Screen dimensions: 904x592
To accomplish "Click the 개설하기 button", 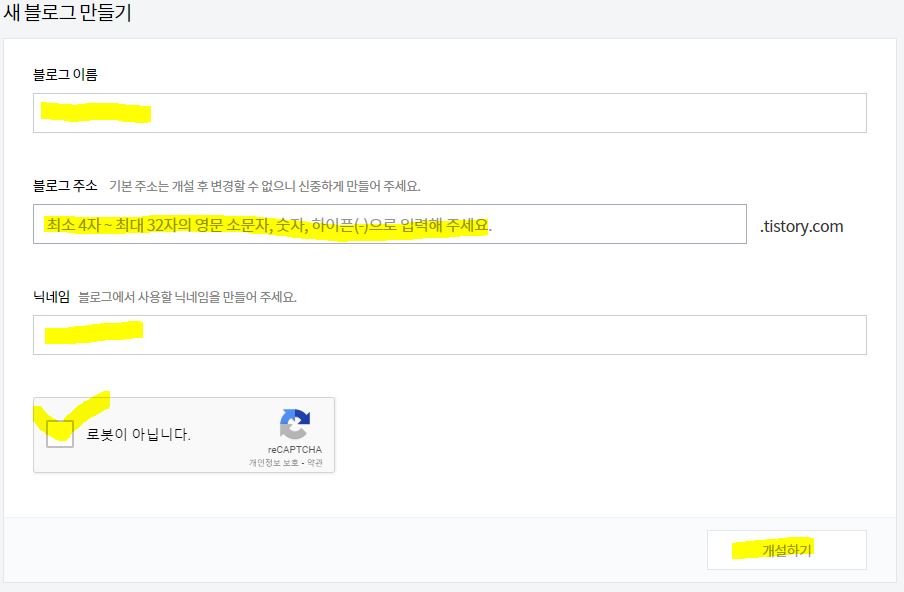I will point(785,548).
